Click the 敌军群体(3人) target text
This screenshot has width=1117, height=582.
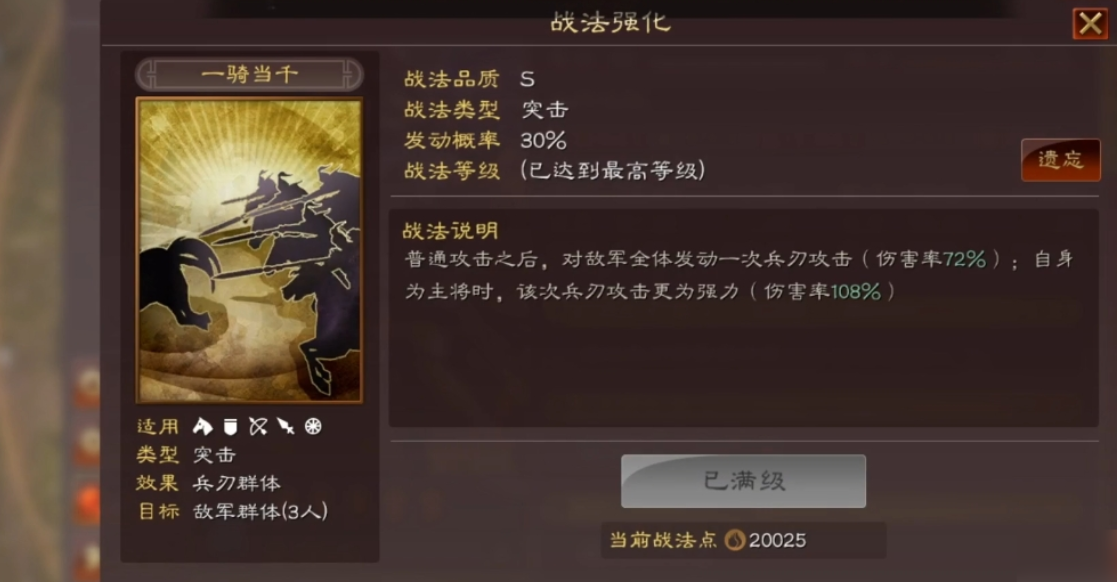pyautogui.click(x=260, y=511)
